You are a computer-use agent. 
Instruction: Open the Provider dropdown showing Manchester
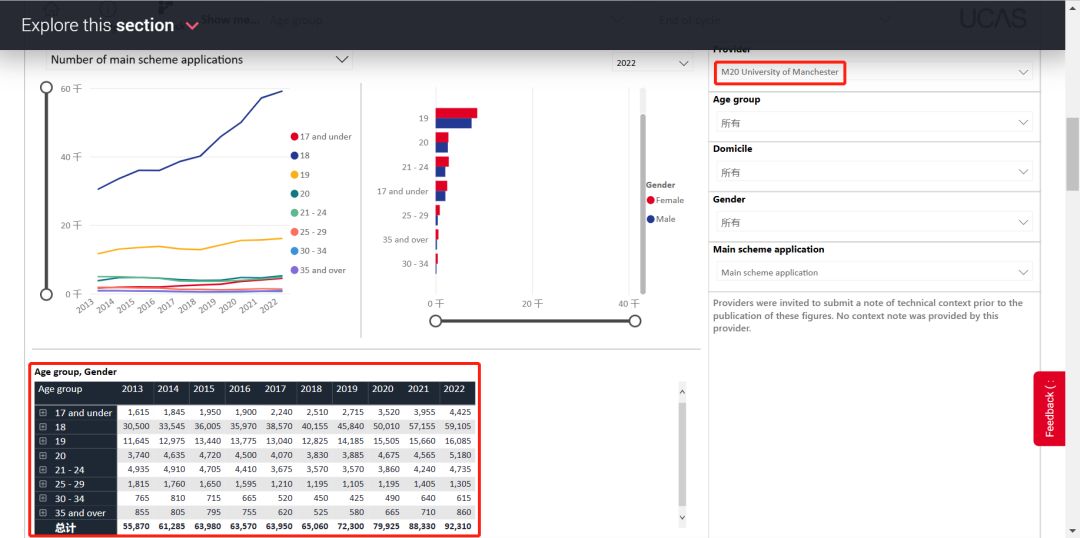pyautogui.click(x=873, y=72)
